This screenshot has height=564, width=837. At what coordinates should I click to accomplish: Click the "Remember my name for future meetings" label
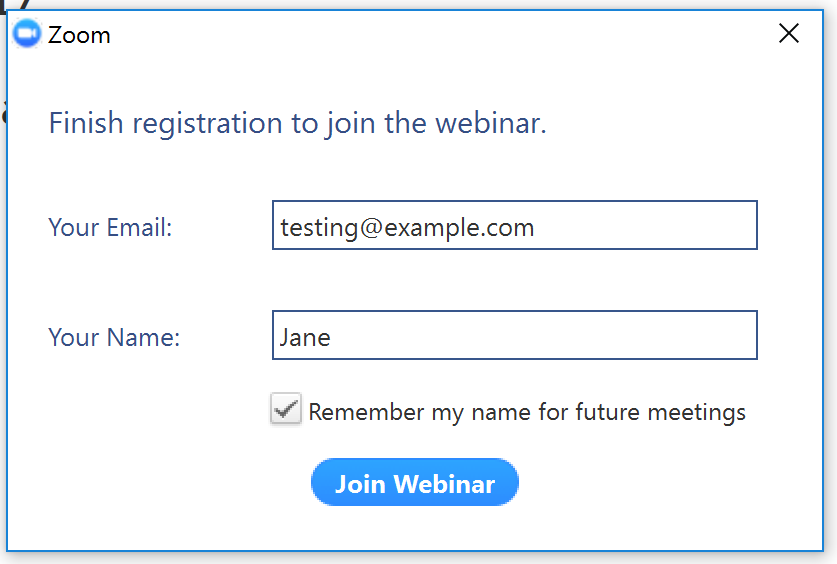coord(527,412)
